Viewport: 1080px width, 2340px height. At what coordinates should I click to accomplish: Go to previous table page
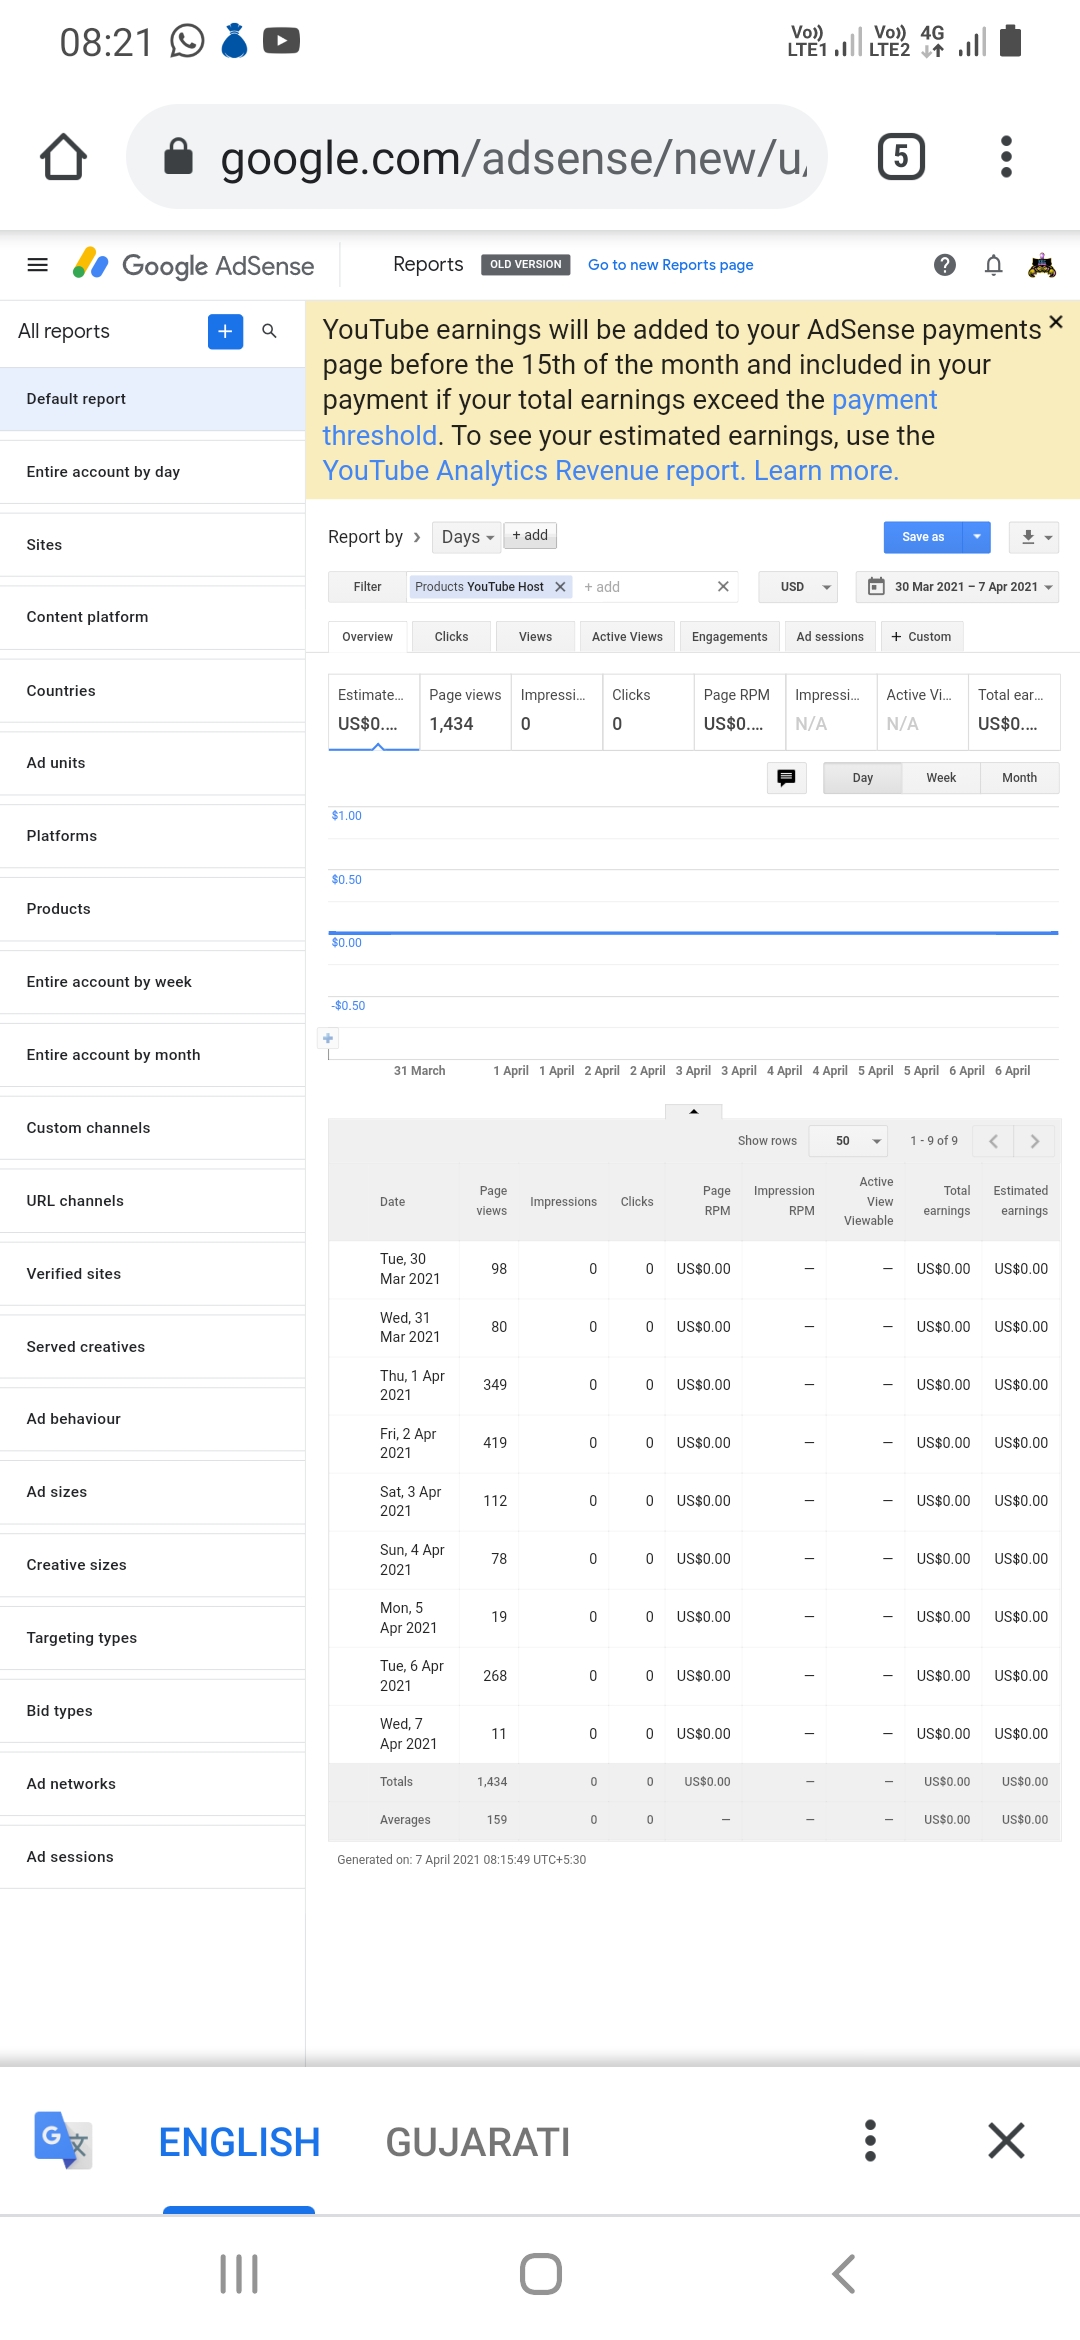point(993,1141)
